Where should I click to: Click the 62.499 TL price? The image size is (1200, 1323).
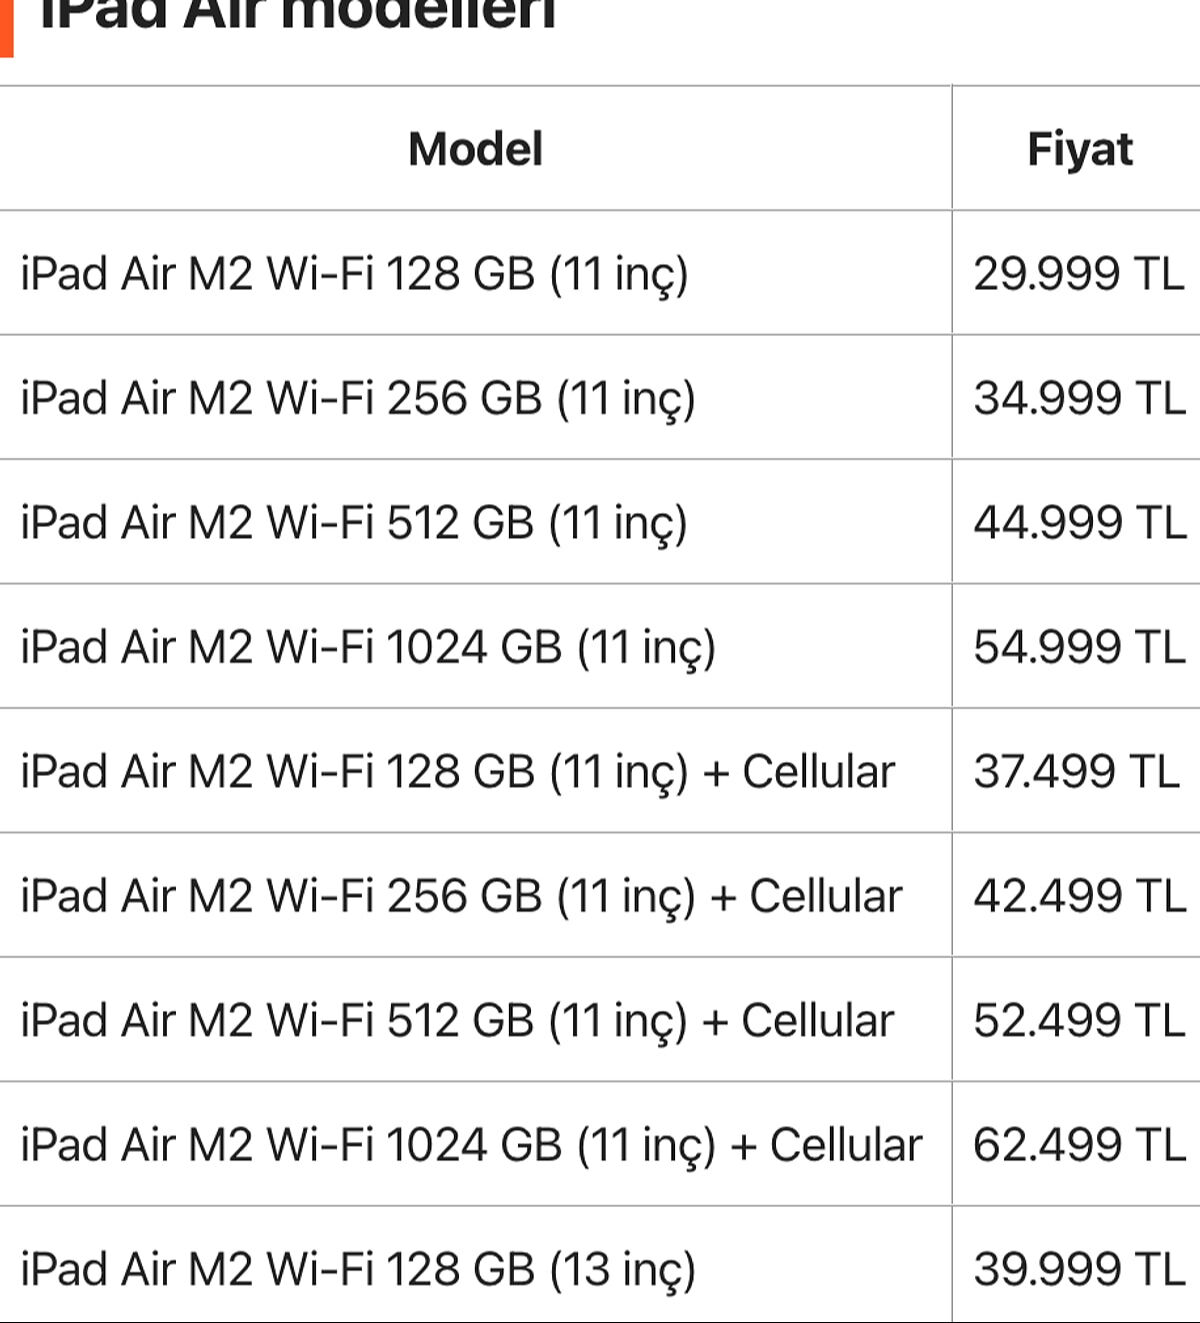pos(1079,1144)
